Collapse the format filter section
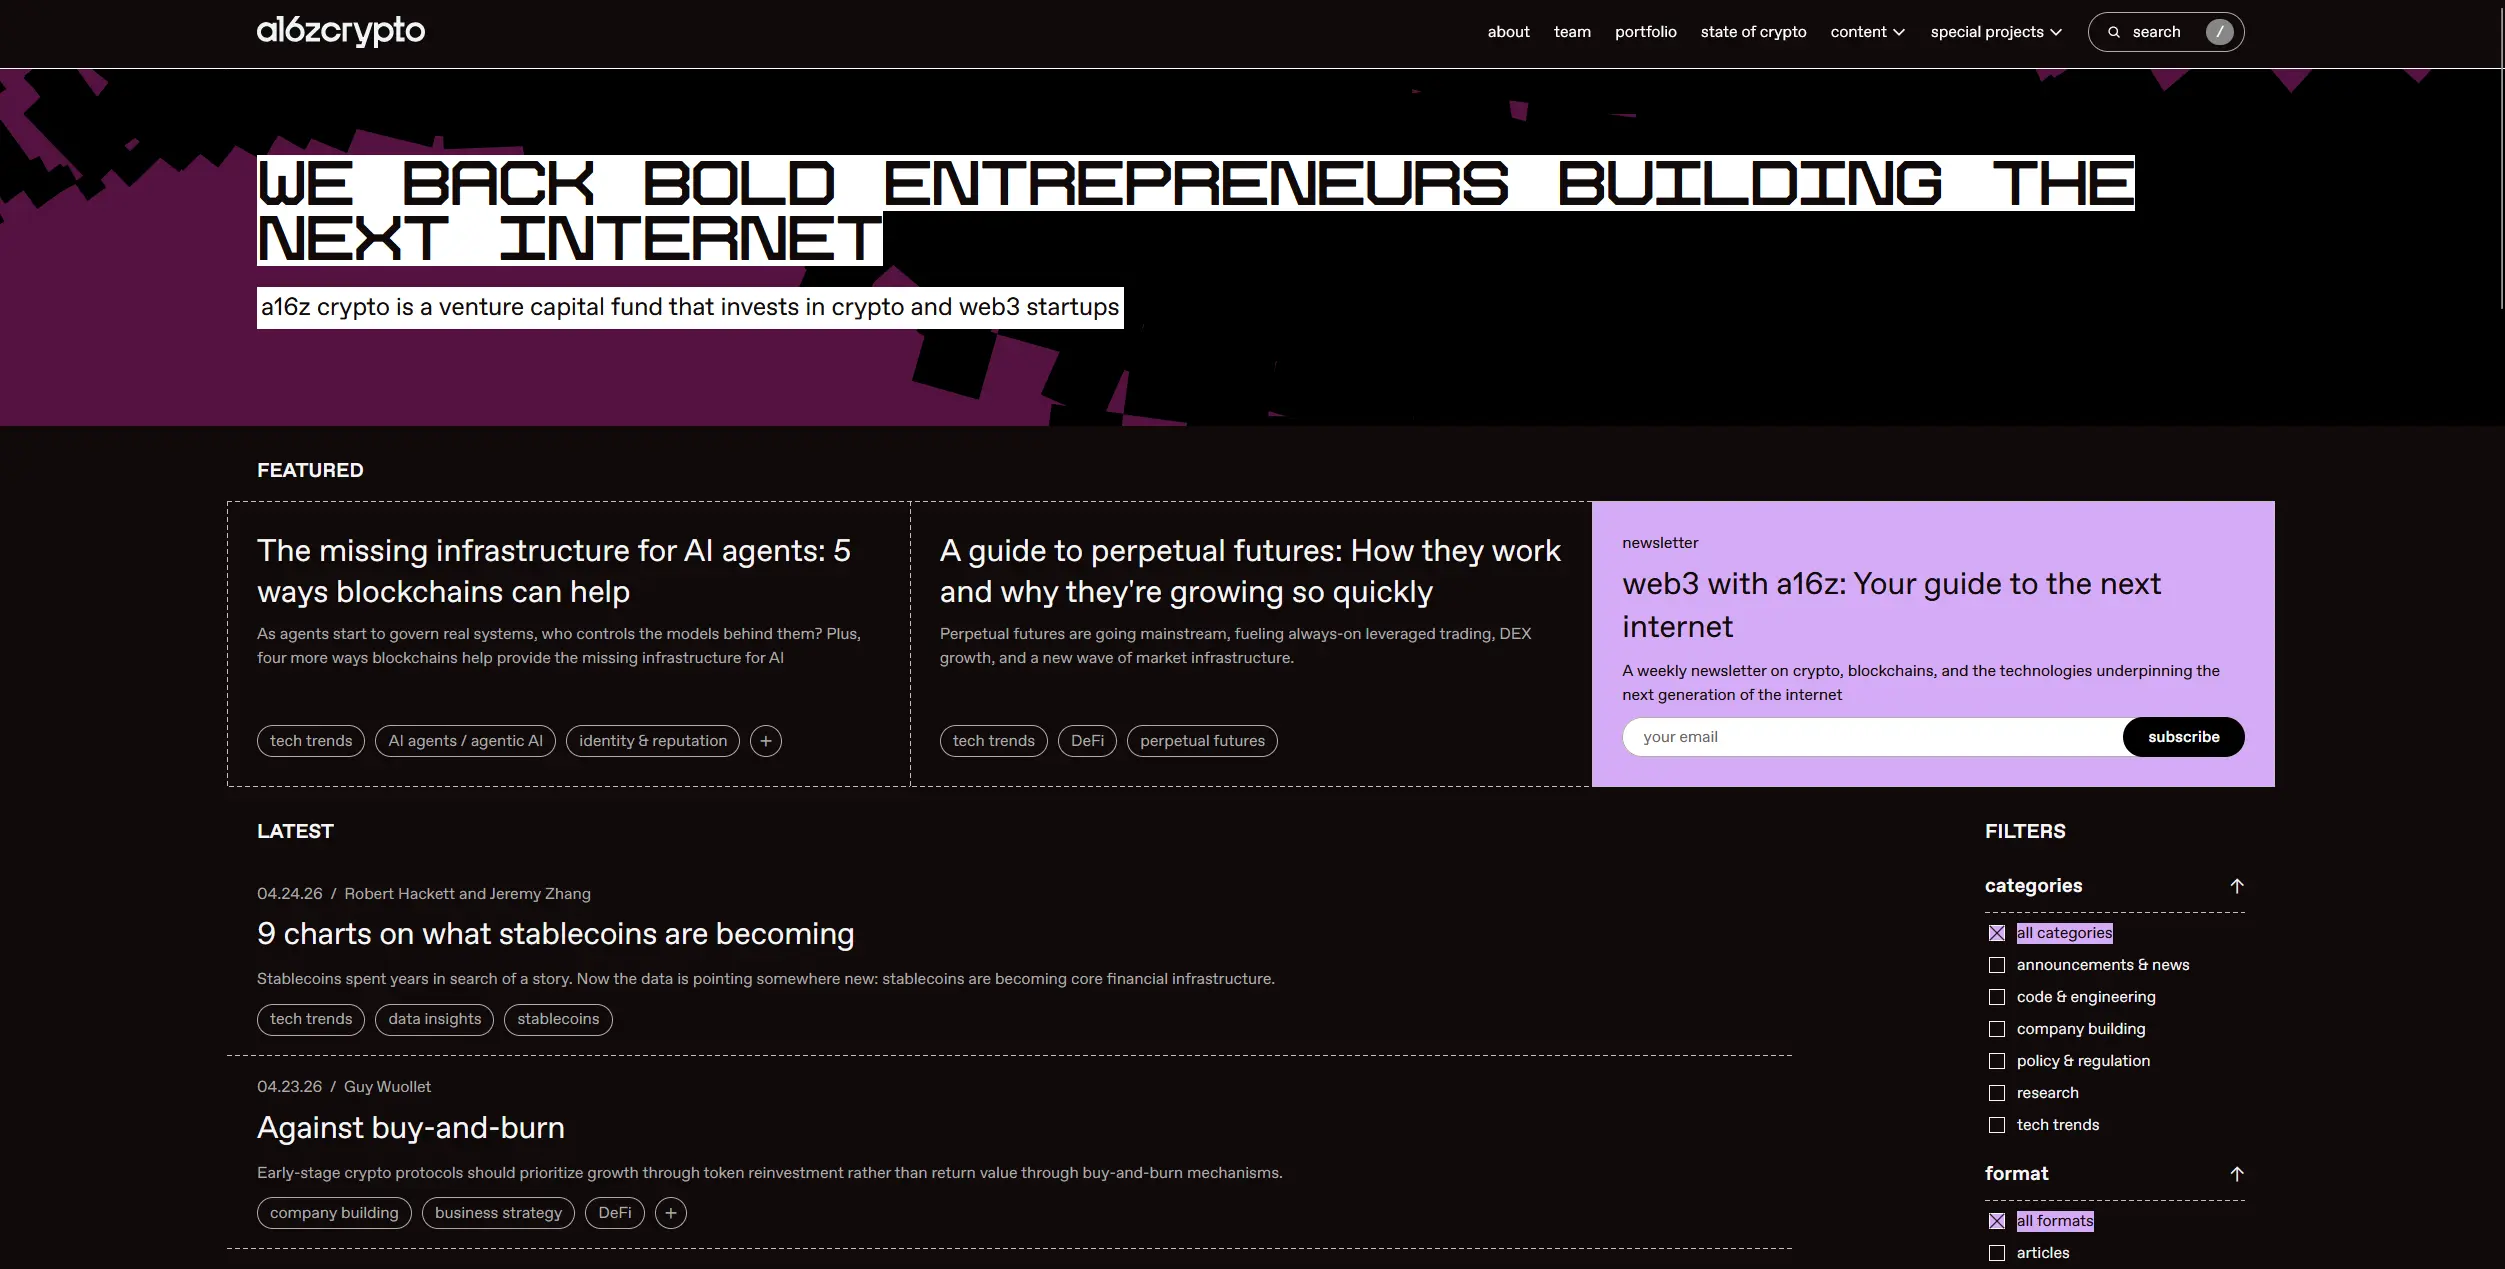2505x1269 pixels. click(2237, 1174)
